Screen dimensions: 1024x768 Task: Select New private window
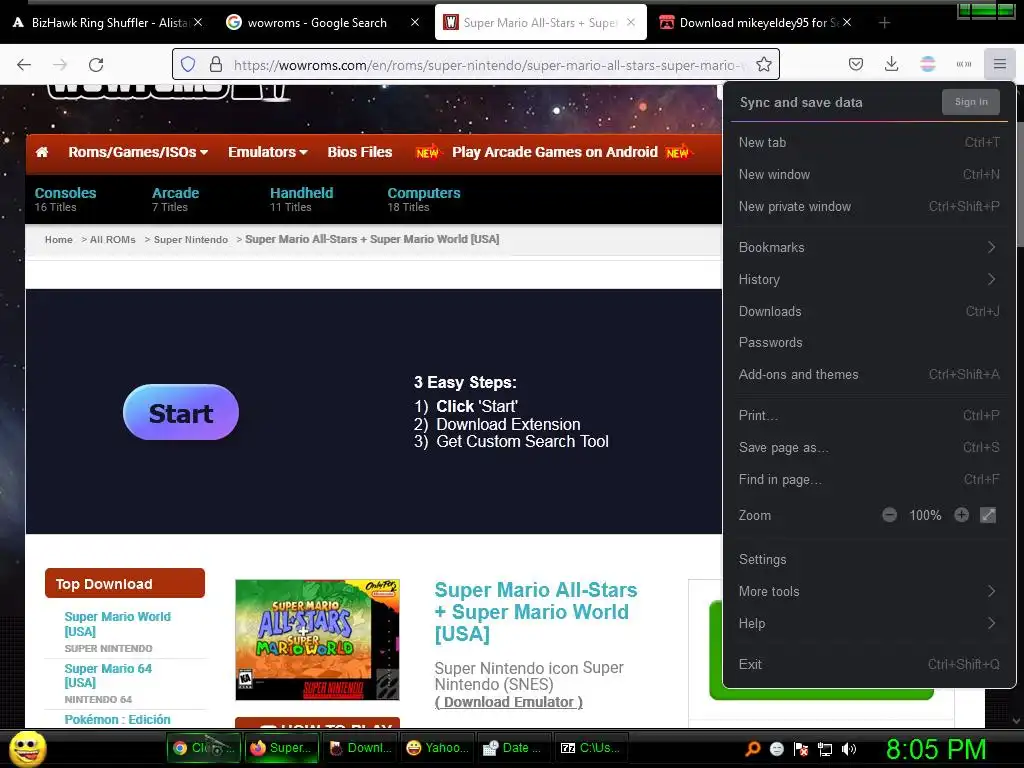pyautogui.click(x=869, y=206)
